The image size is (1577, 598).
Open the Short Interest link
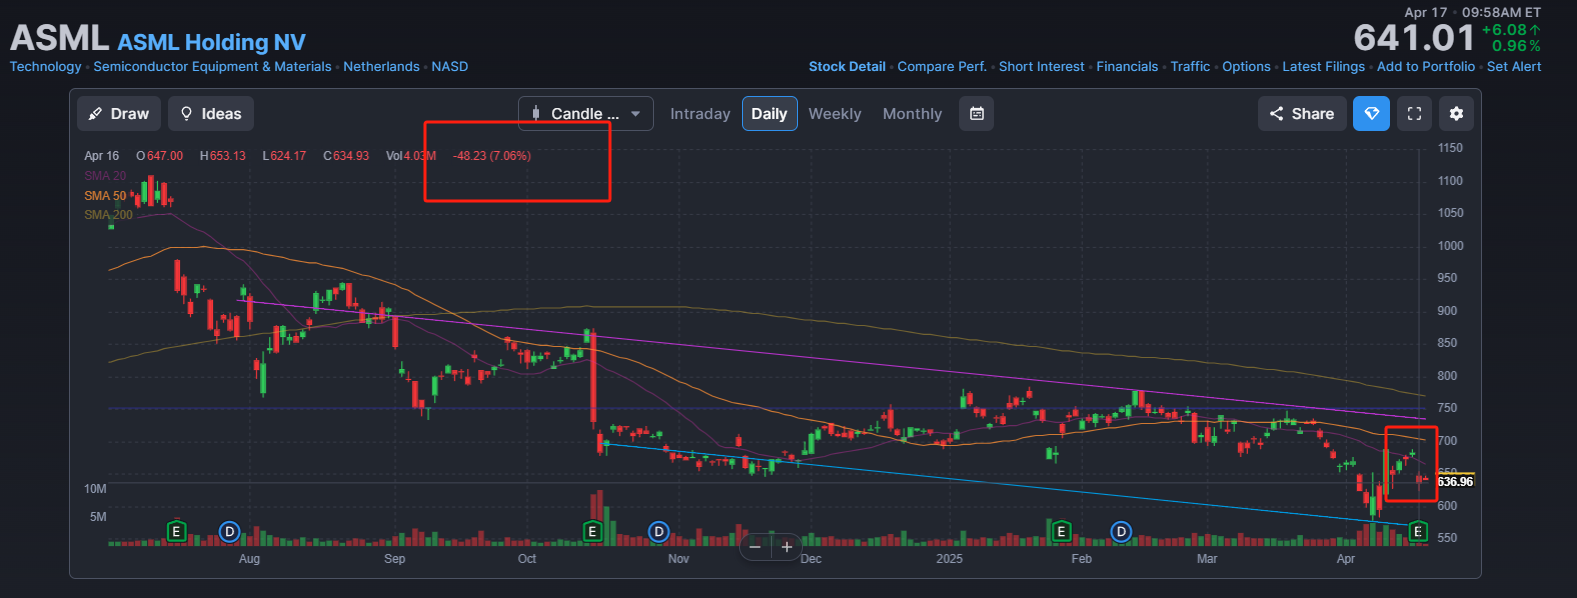point(1041,67)
